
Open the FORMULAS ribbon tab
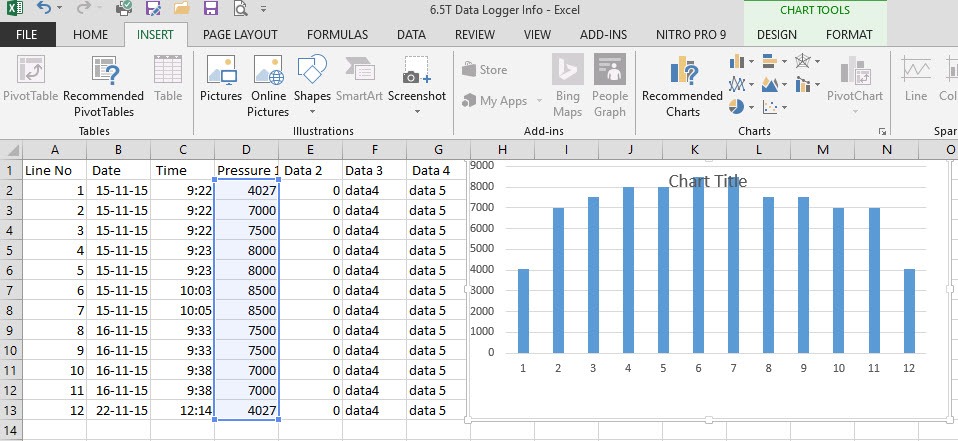pos(337,34)
